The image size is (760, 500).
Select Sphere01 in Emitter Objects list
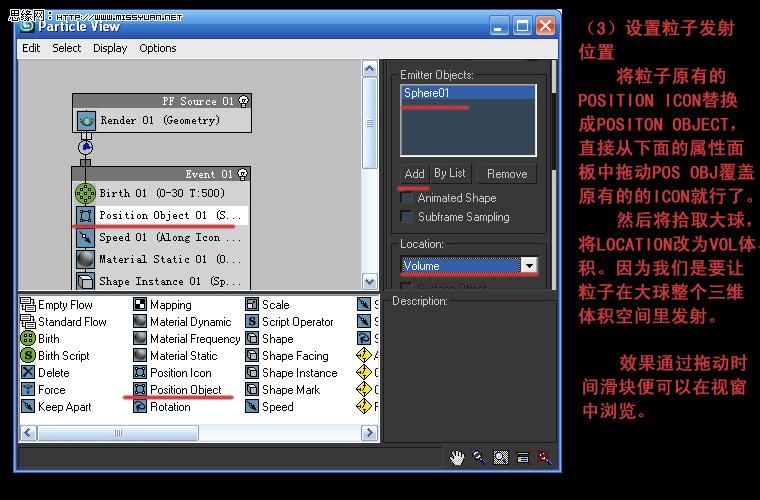(468, 93)
